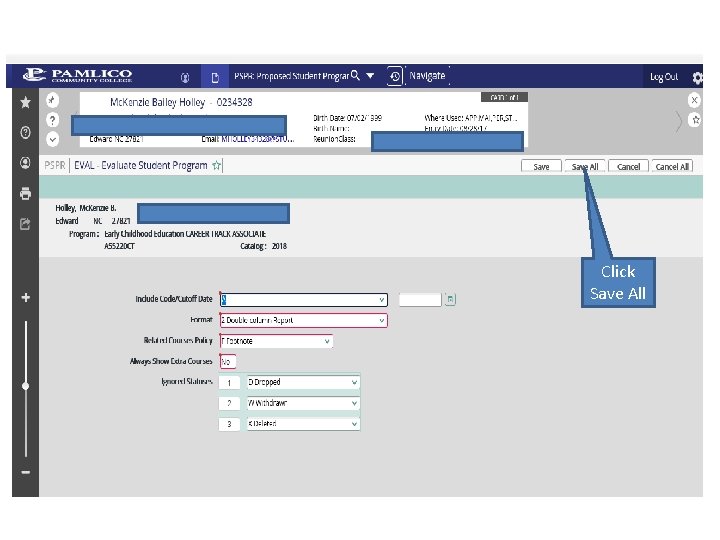Click the Catalog 2018 text

263,246
